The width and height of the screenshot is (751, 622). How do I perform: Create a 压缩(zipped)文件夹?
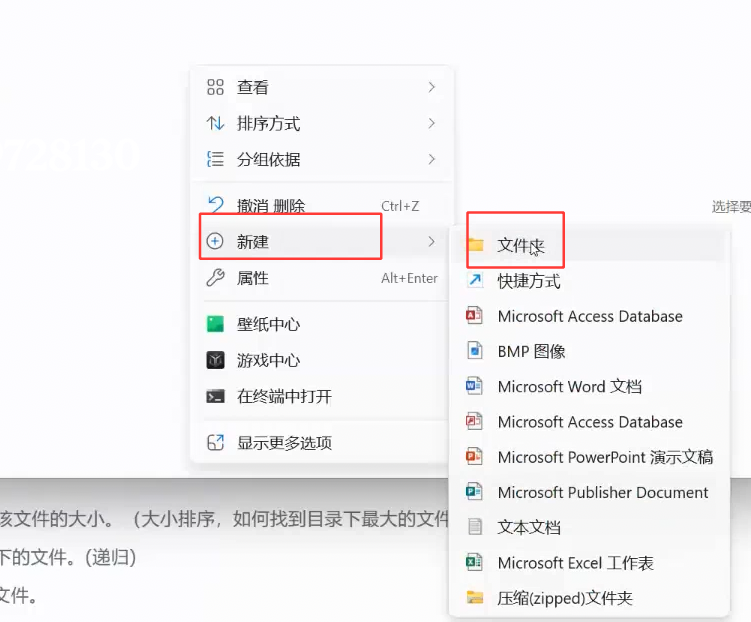click(590, 598)
